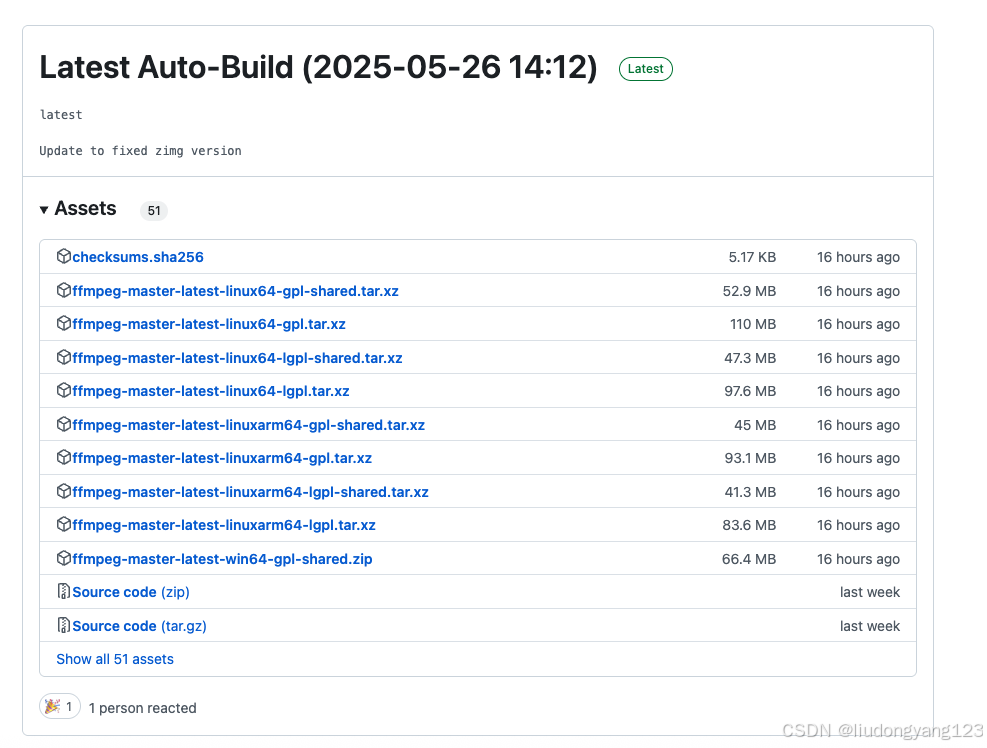Download Source code (zip)

point(131,592)
